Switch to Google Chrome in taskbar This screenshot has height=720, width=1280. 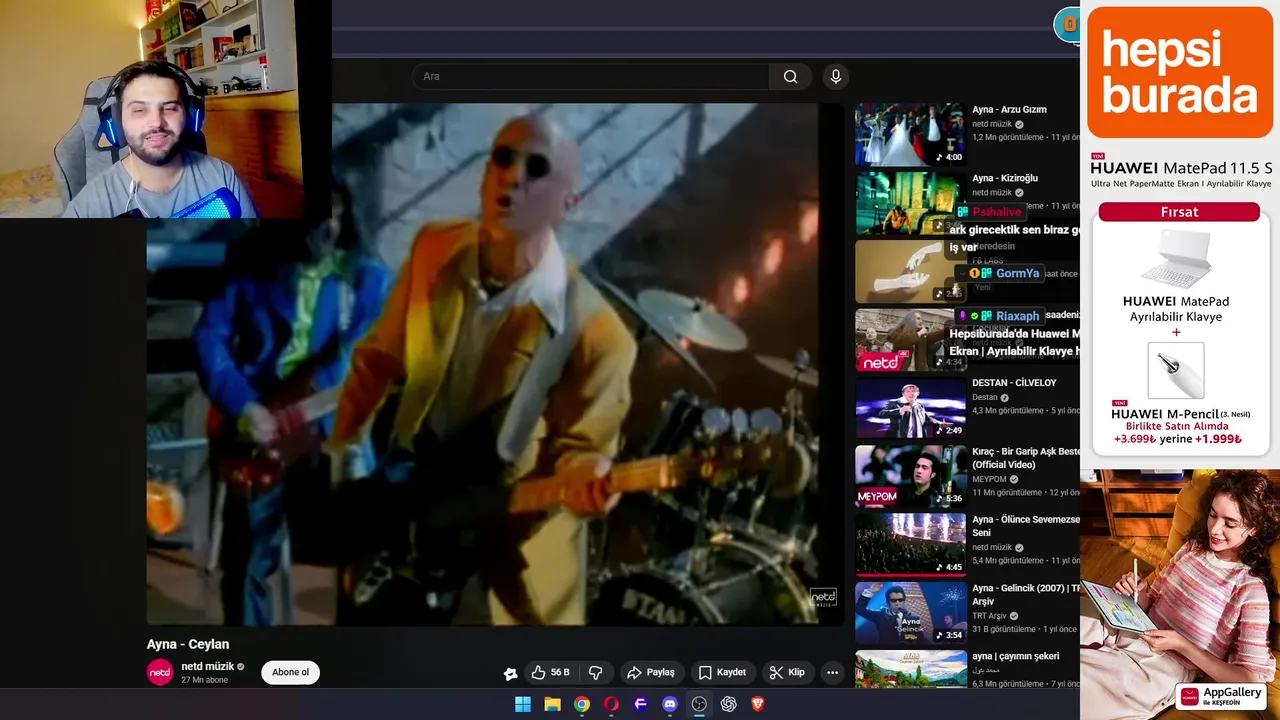coord(582,704)
